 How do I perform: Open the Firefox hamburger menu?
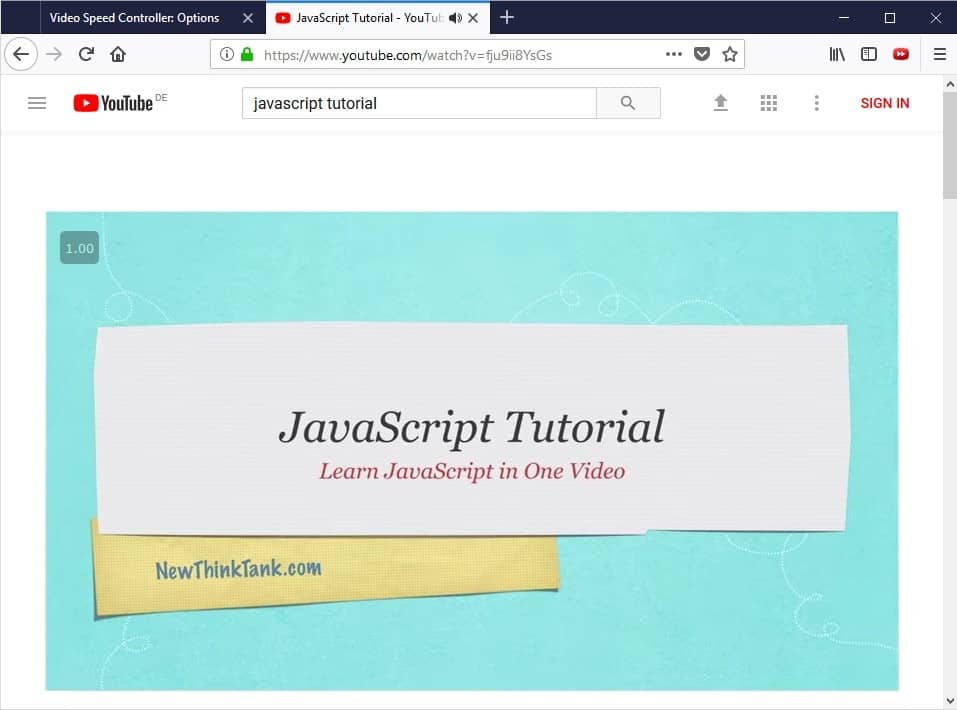[x=940, y=54]
